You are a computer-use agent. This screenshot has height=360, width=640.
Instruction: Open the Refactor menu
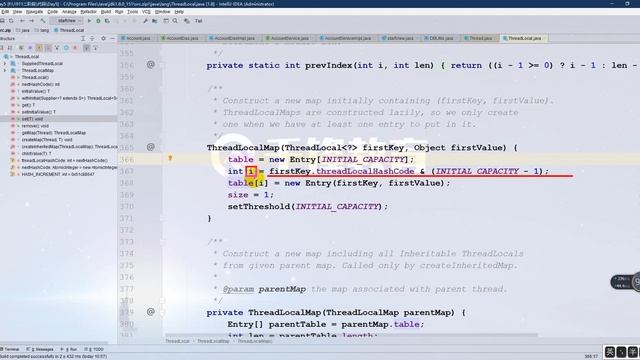pyautogui.click(x=88, y=12)
